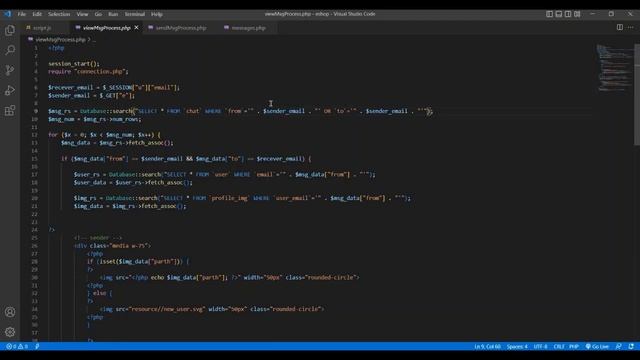Click the minimap code preview

614,67
